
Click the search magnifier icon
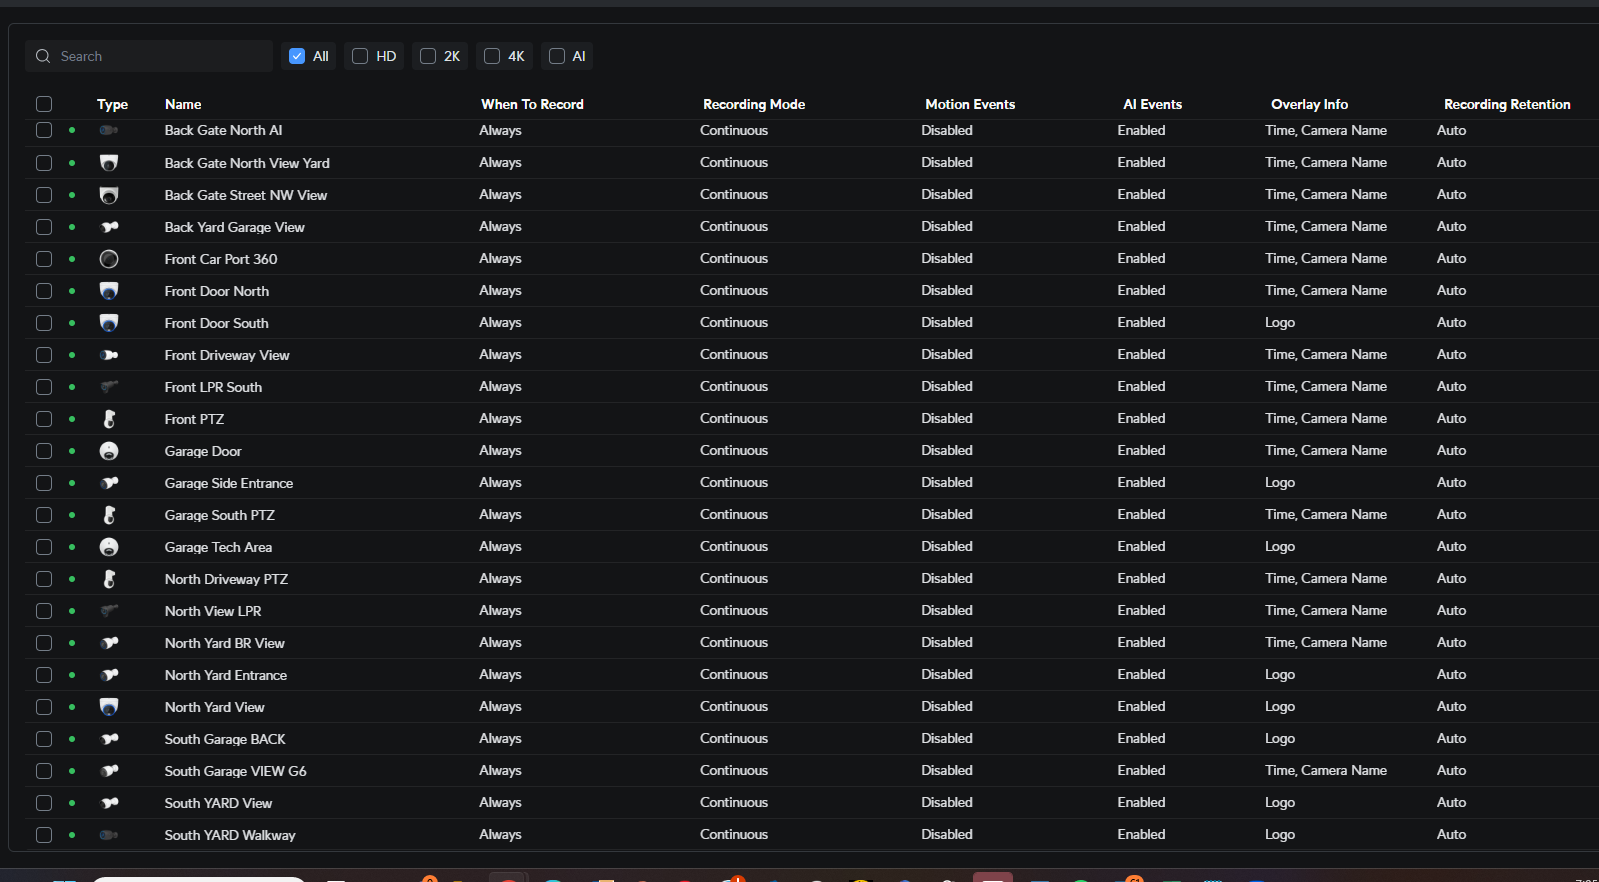(x=43, y=56)
